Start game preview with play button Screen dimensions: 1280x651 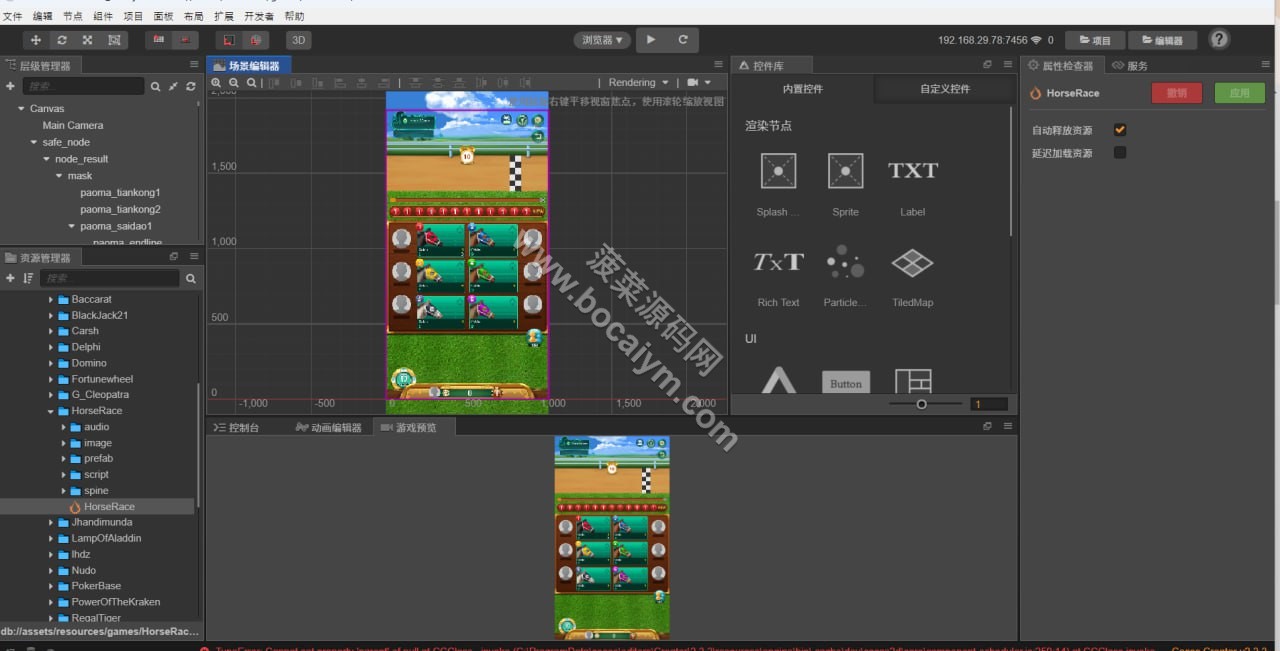(651, 40)
